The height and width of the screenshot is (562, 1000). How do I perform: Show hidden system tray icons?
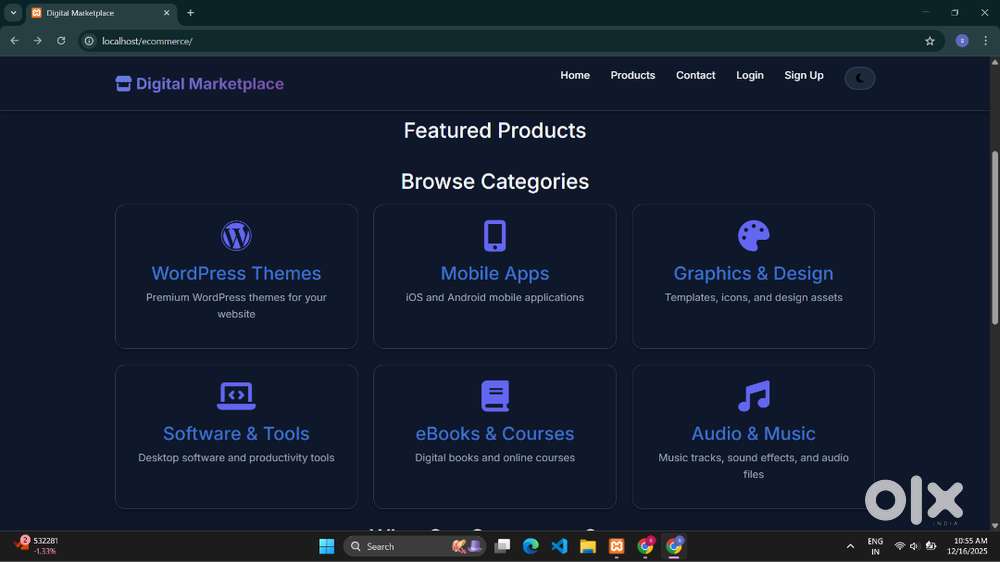click(x=850, y=546)
